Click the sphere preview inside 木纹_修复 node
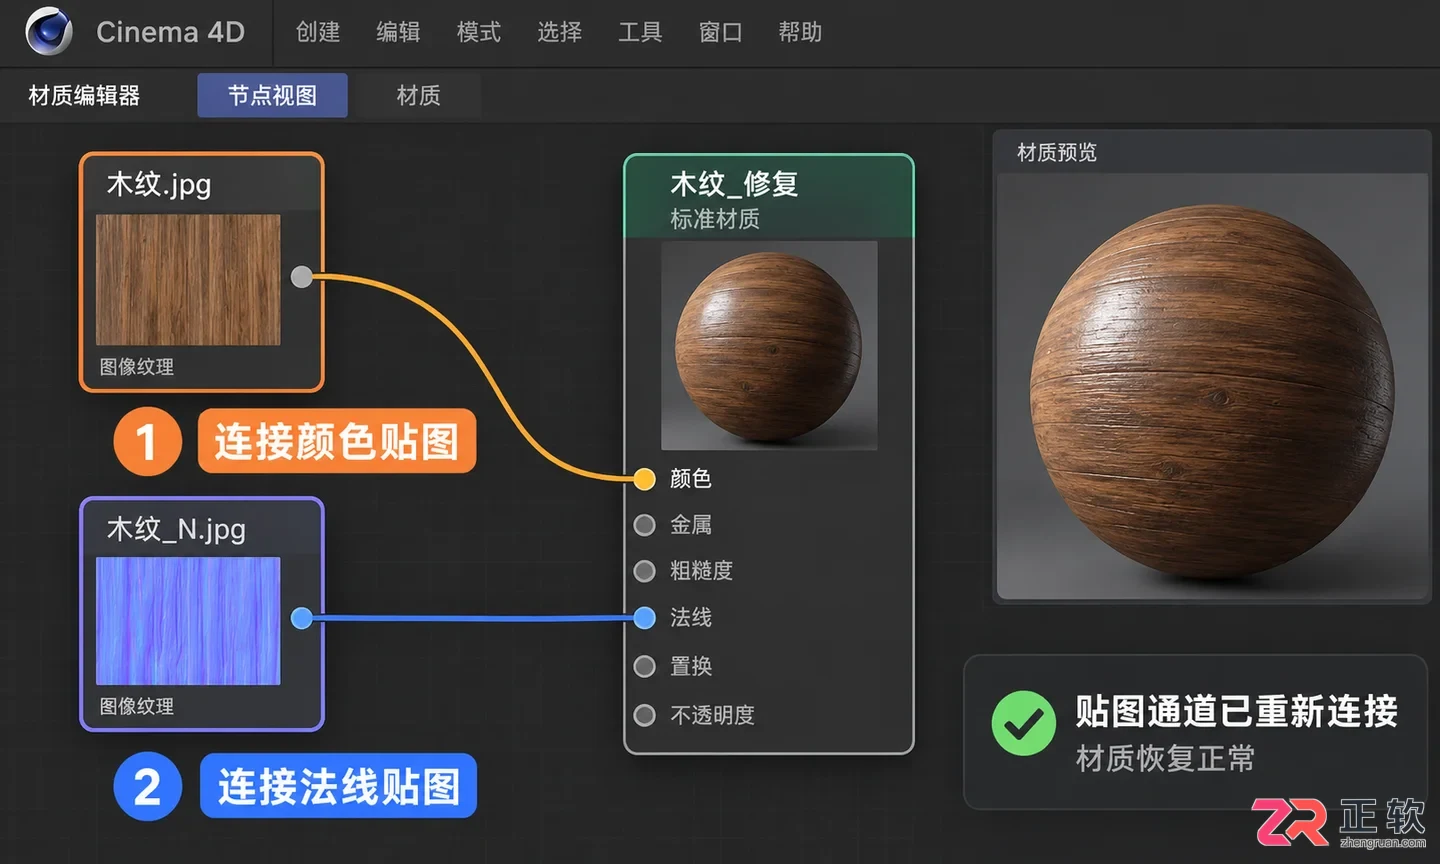The height and width of the screenshot is (864, 1440). click(x=769, y=345)
